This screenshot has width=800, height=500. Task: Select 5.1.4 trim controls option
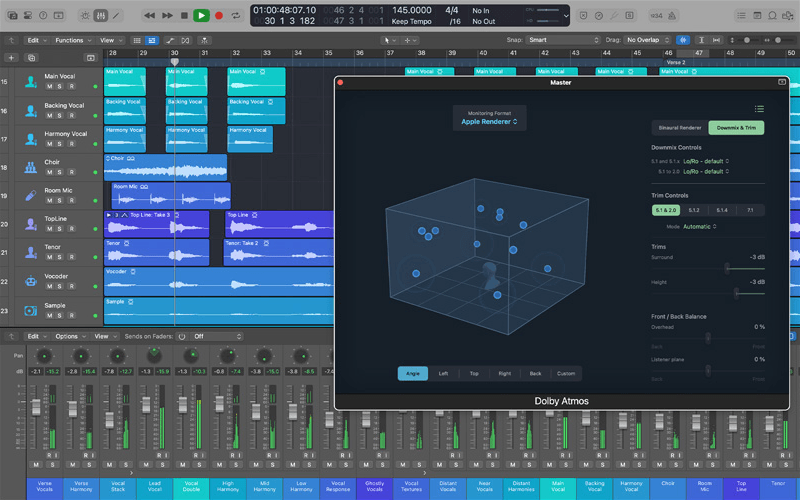click(x=722, y=210)
